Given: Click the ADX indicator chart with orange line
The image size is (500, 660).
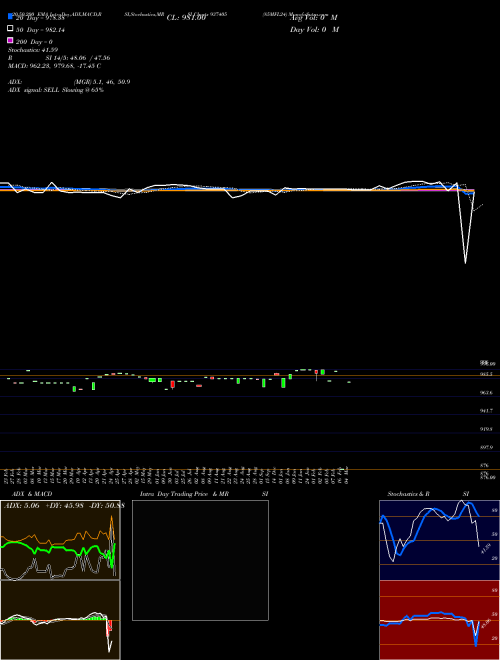Looking at the screenshot, I should (x=60, y=540).
